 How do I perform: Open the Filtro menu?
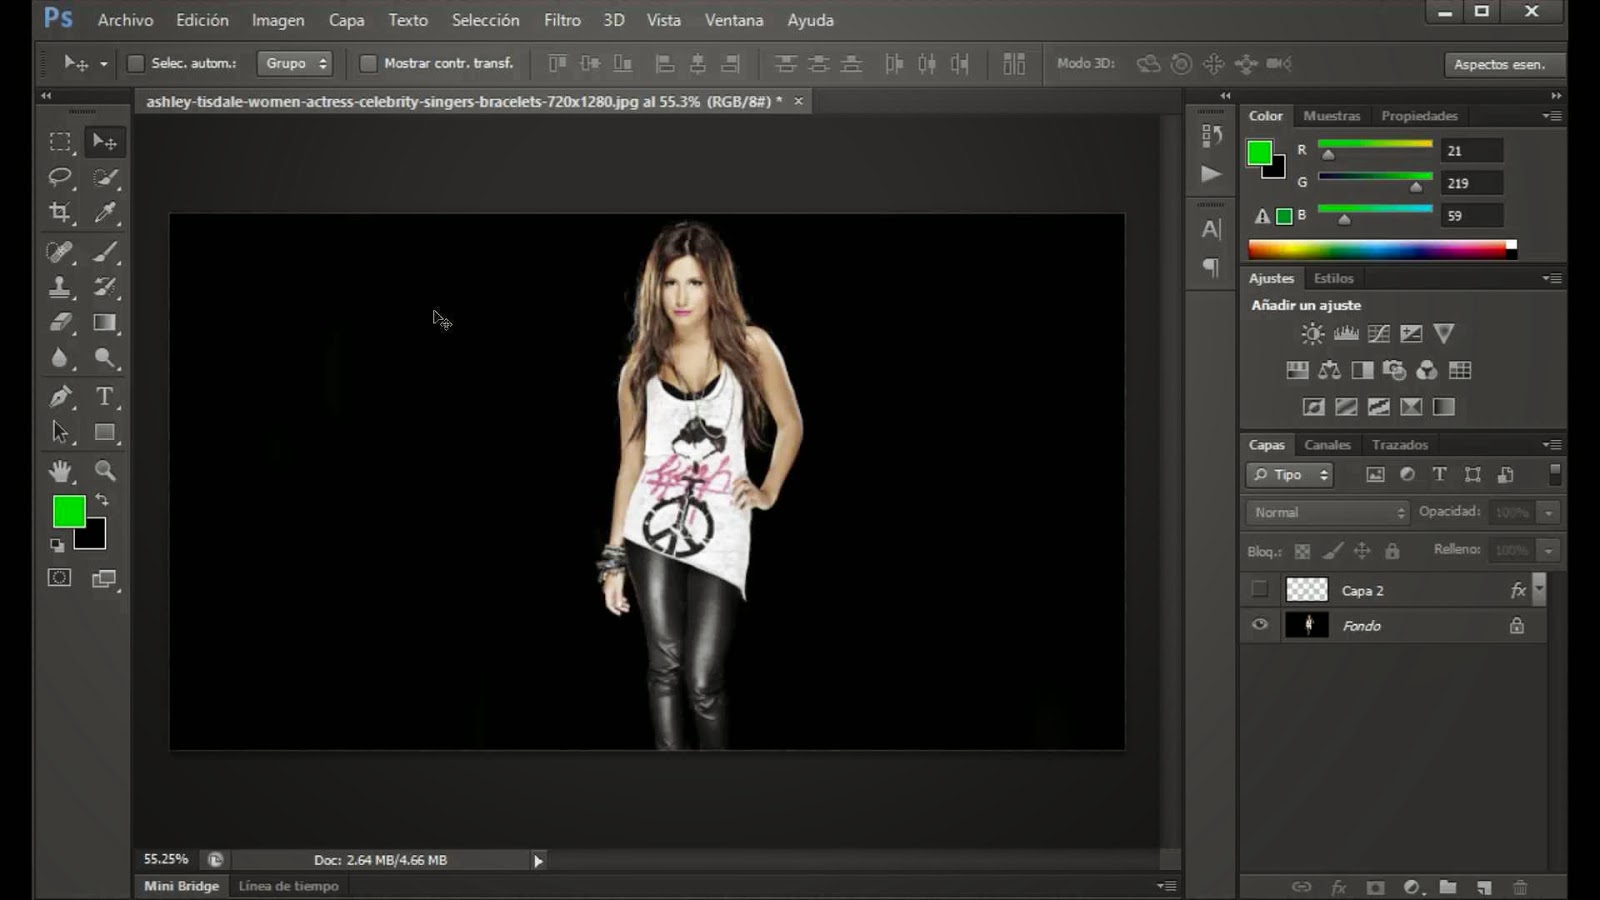click(562, 20)
